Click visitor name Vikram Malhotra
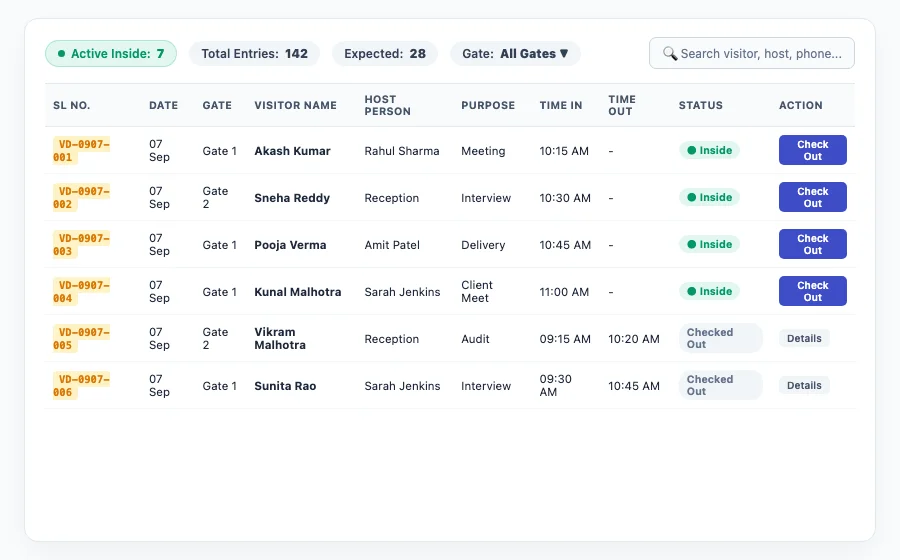900x560 pixels. [x=280, y=339]
